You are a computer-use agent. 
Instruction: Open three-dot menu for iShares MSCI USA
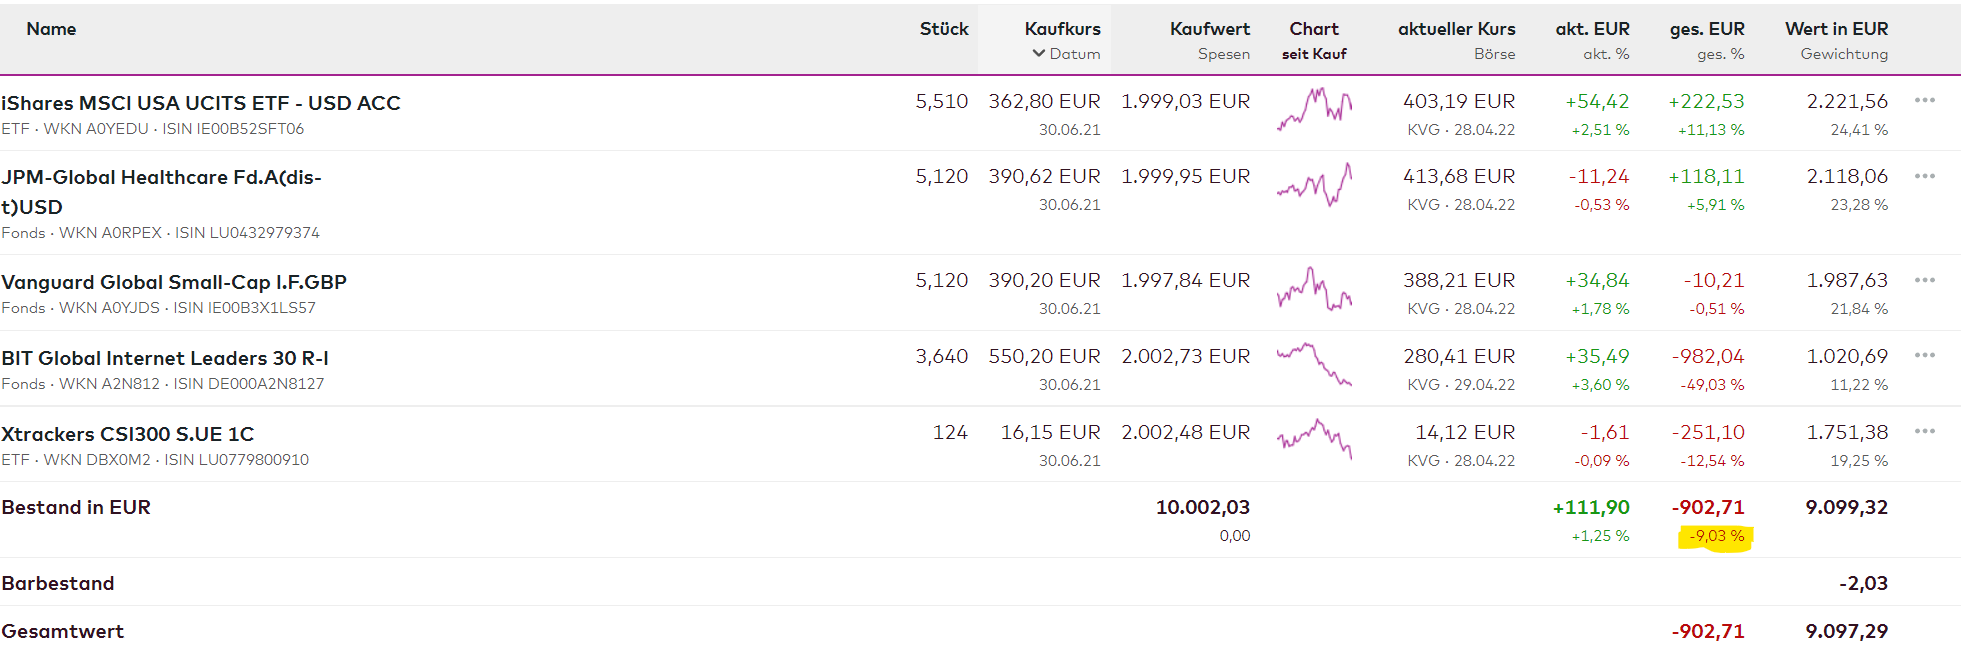click(1924, 101)
